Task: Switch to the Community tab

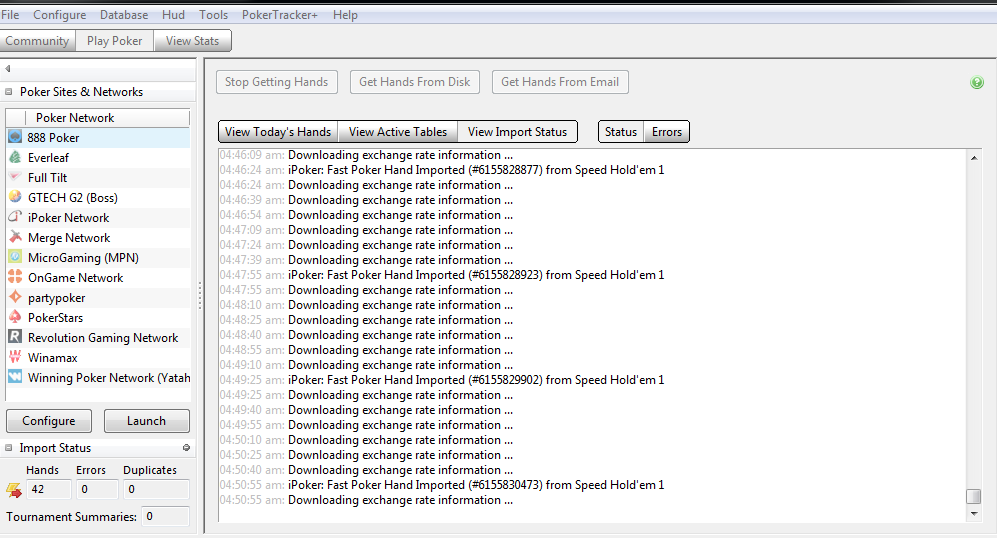Action: 37,41
